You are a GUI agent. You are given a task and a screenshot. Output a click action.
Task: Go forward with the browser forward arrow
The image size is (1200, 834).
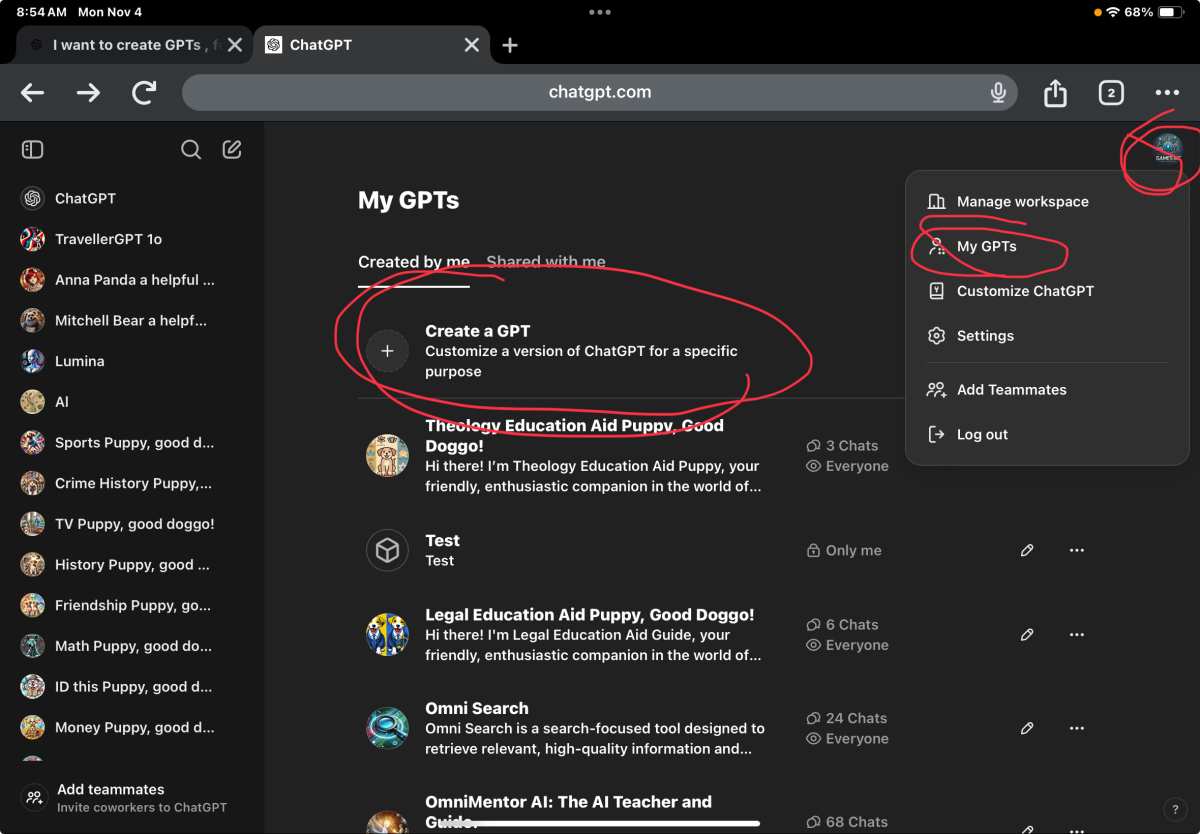(88, 93)
